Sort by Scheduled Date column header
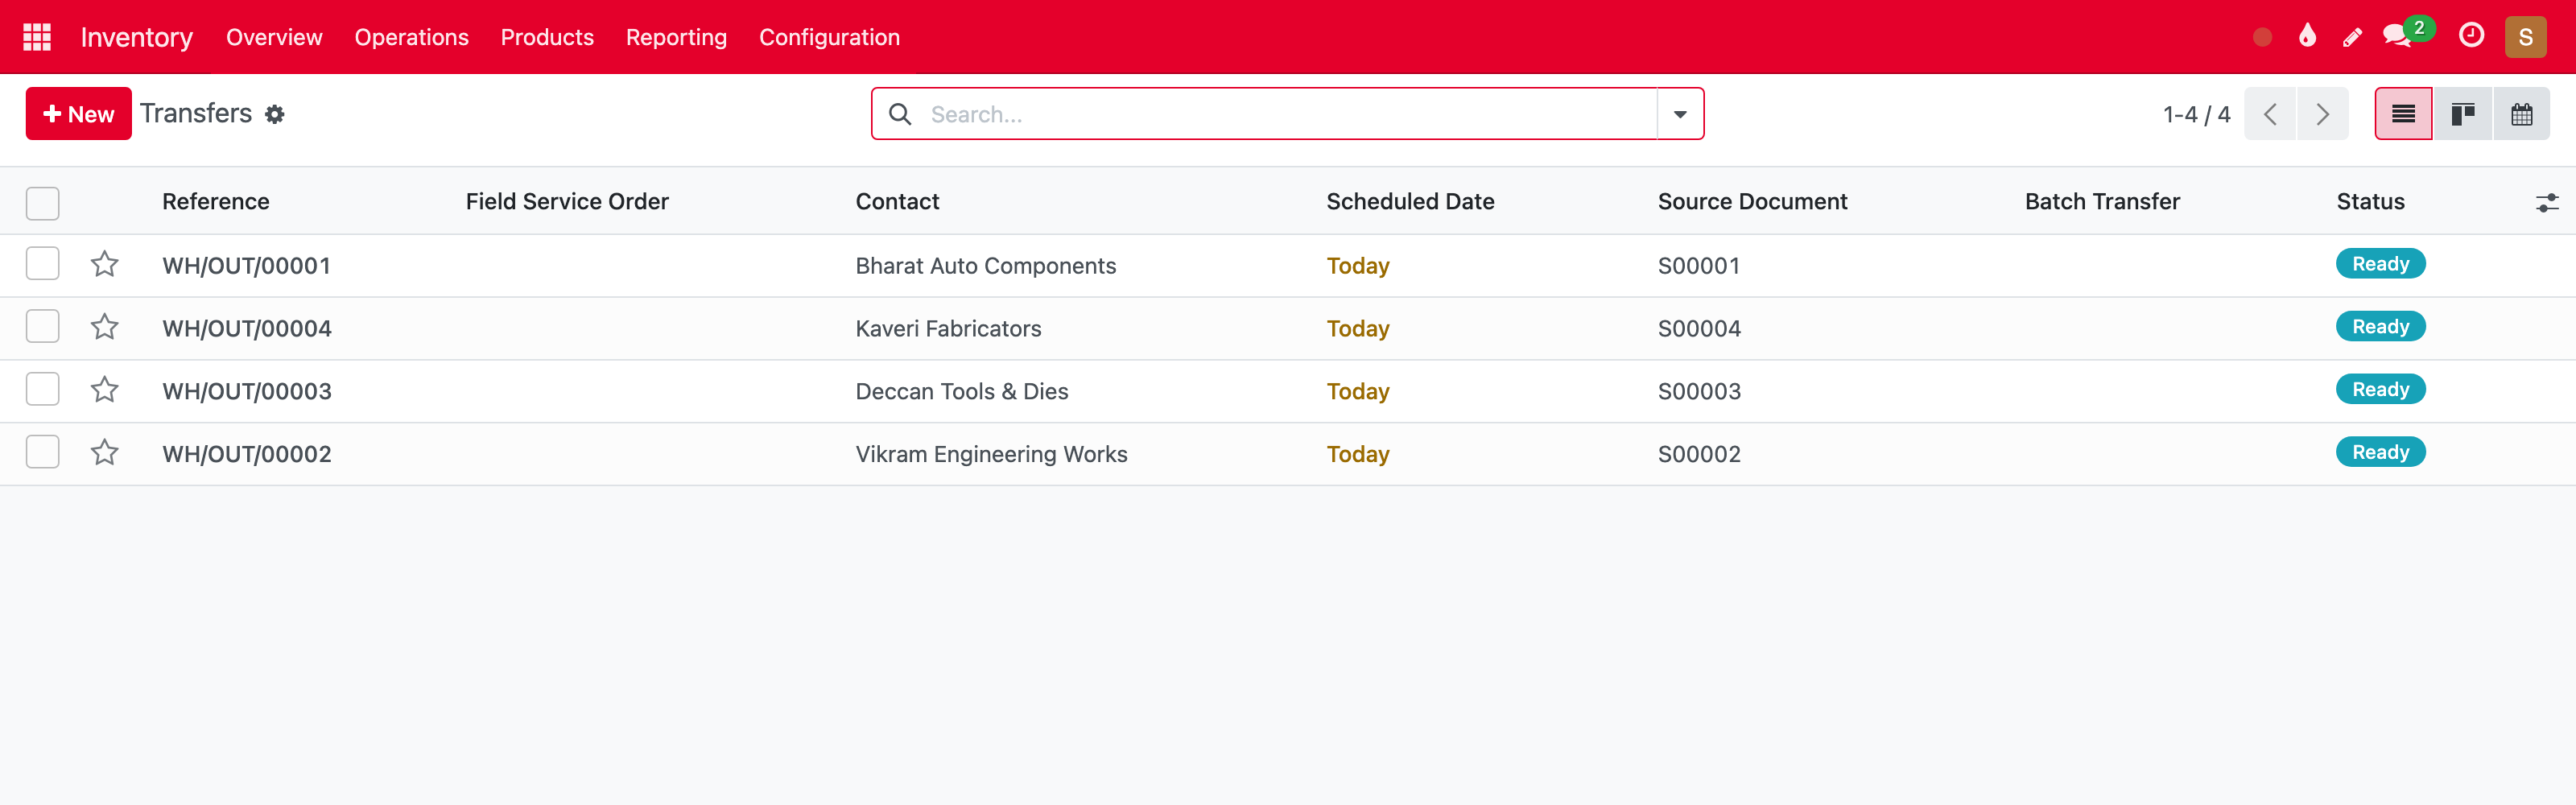 [1410, 201]
